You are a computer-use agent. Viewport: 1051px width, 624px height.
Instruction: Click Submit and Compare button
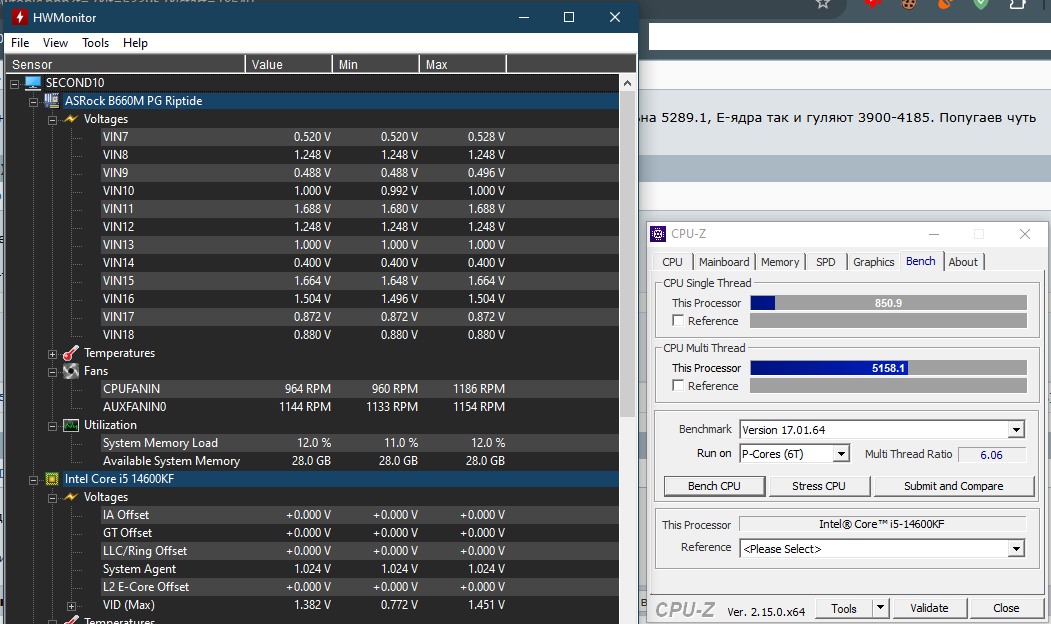(x=953, y=486)
